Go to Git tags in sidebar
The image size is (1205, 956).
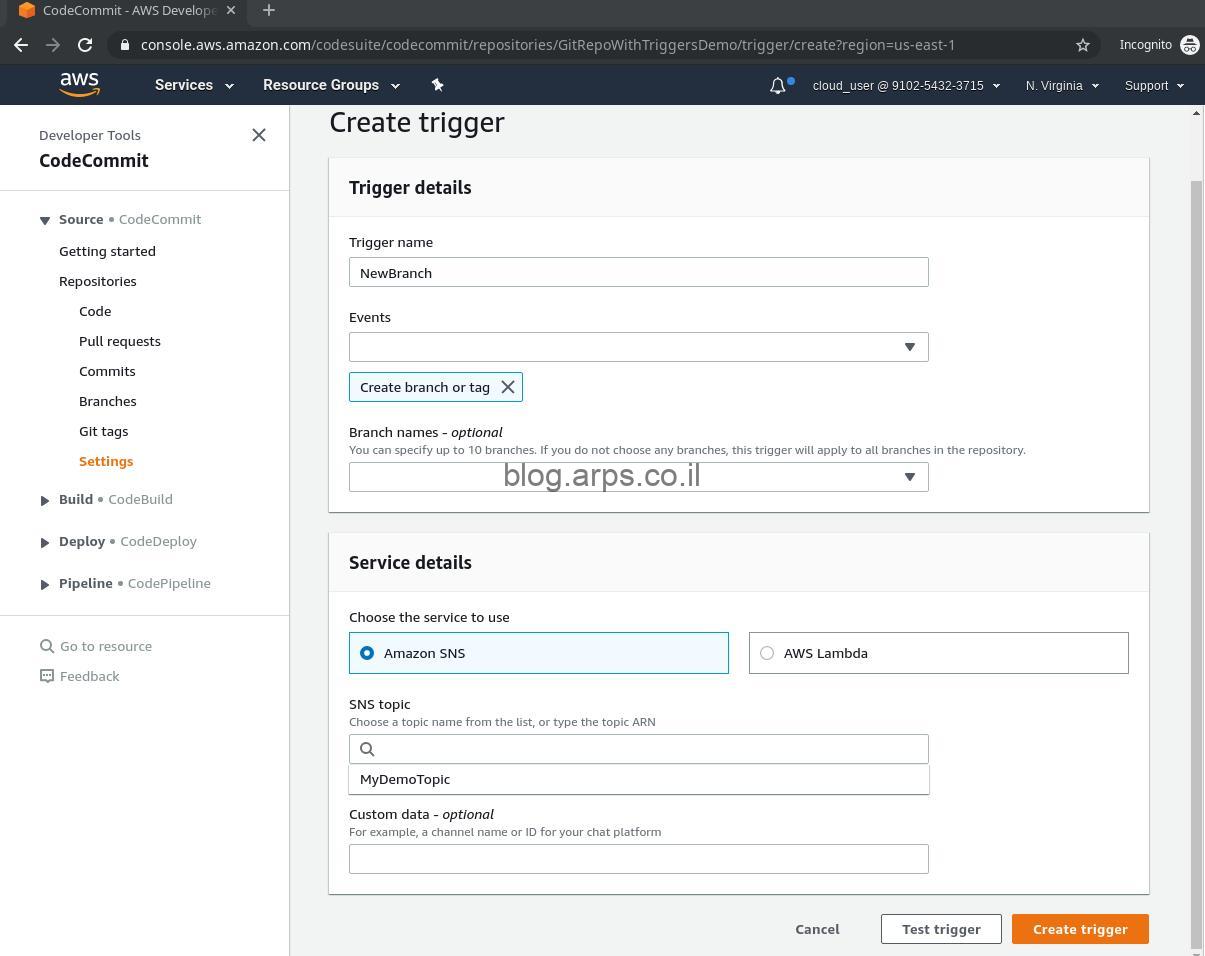click(x=104, y=431)
